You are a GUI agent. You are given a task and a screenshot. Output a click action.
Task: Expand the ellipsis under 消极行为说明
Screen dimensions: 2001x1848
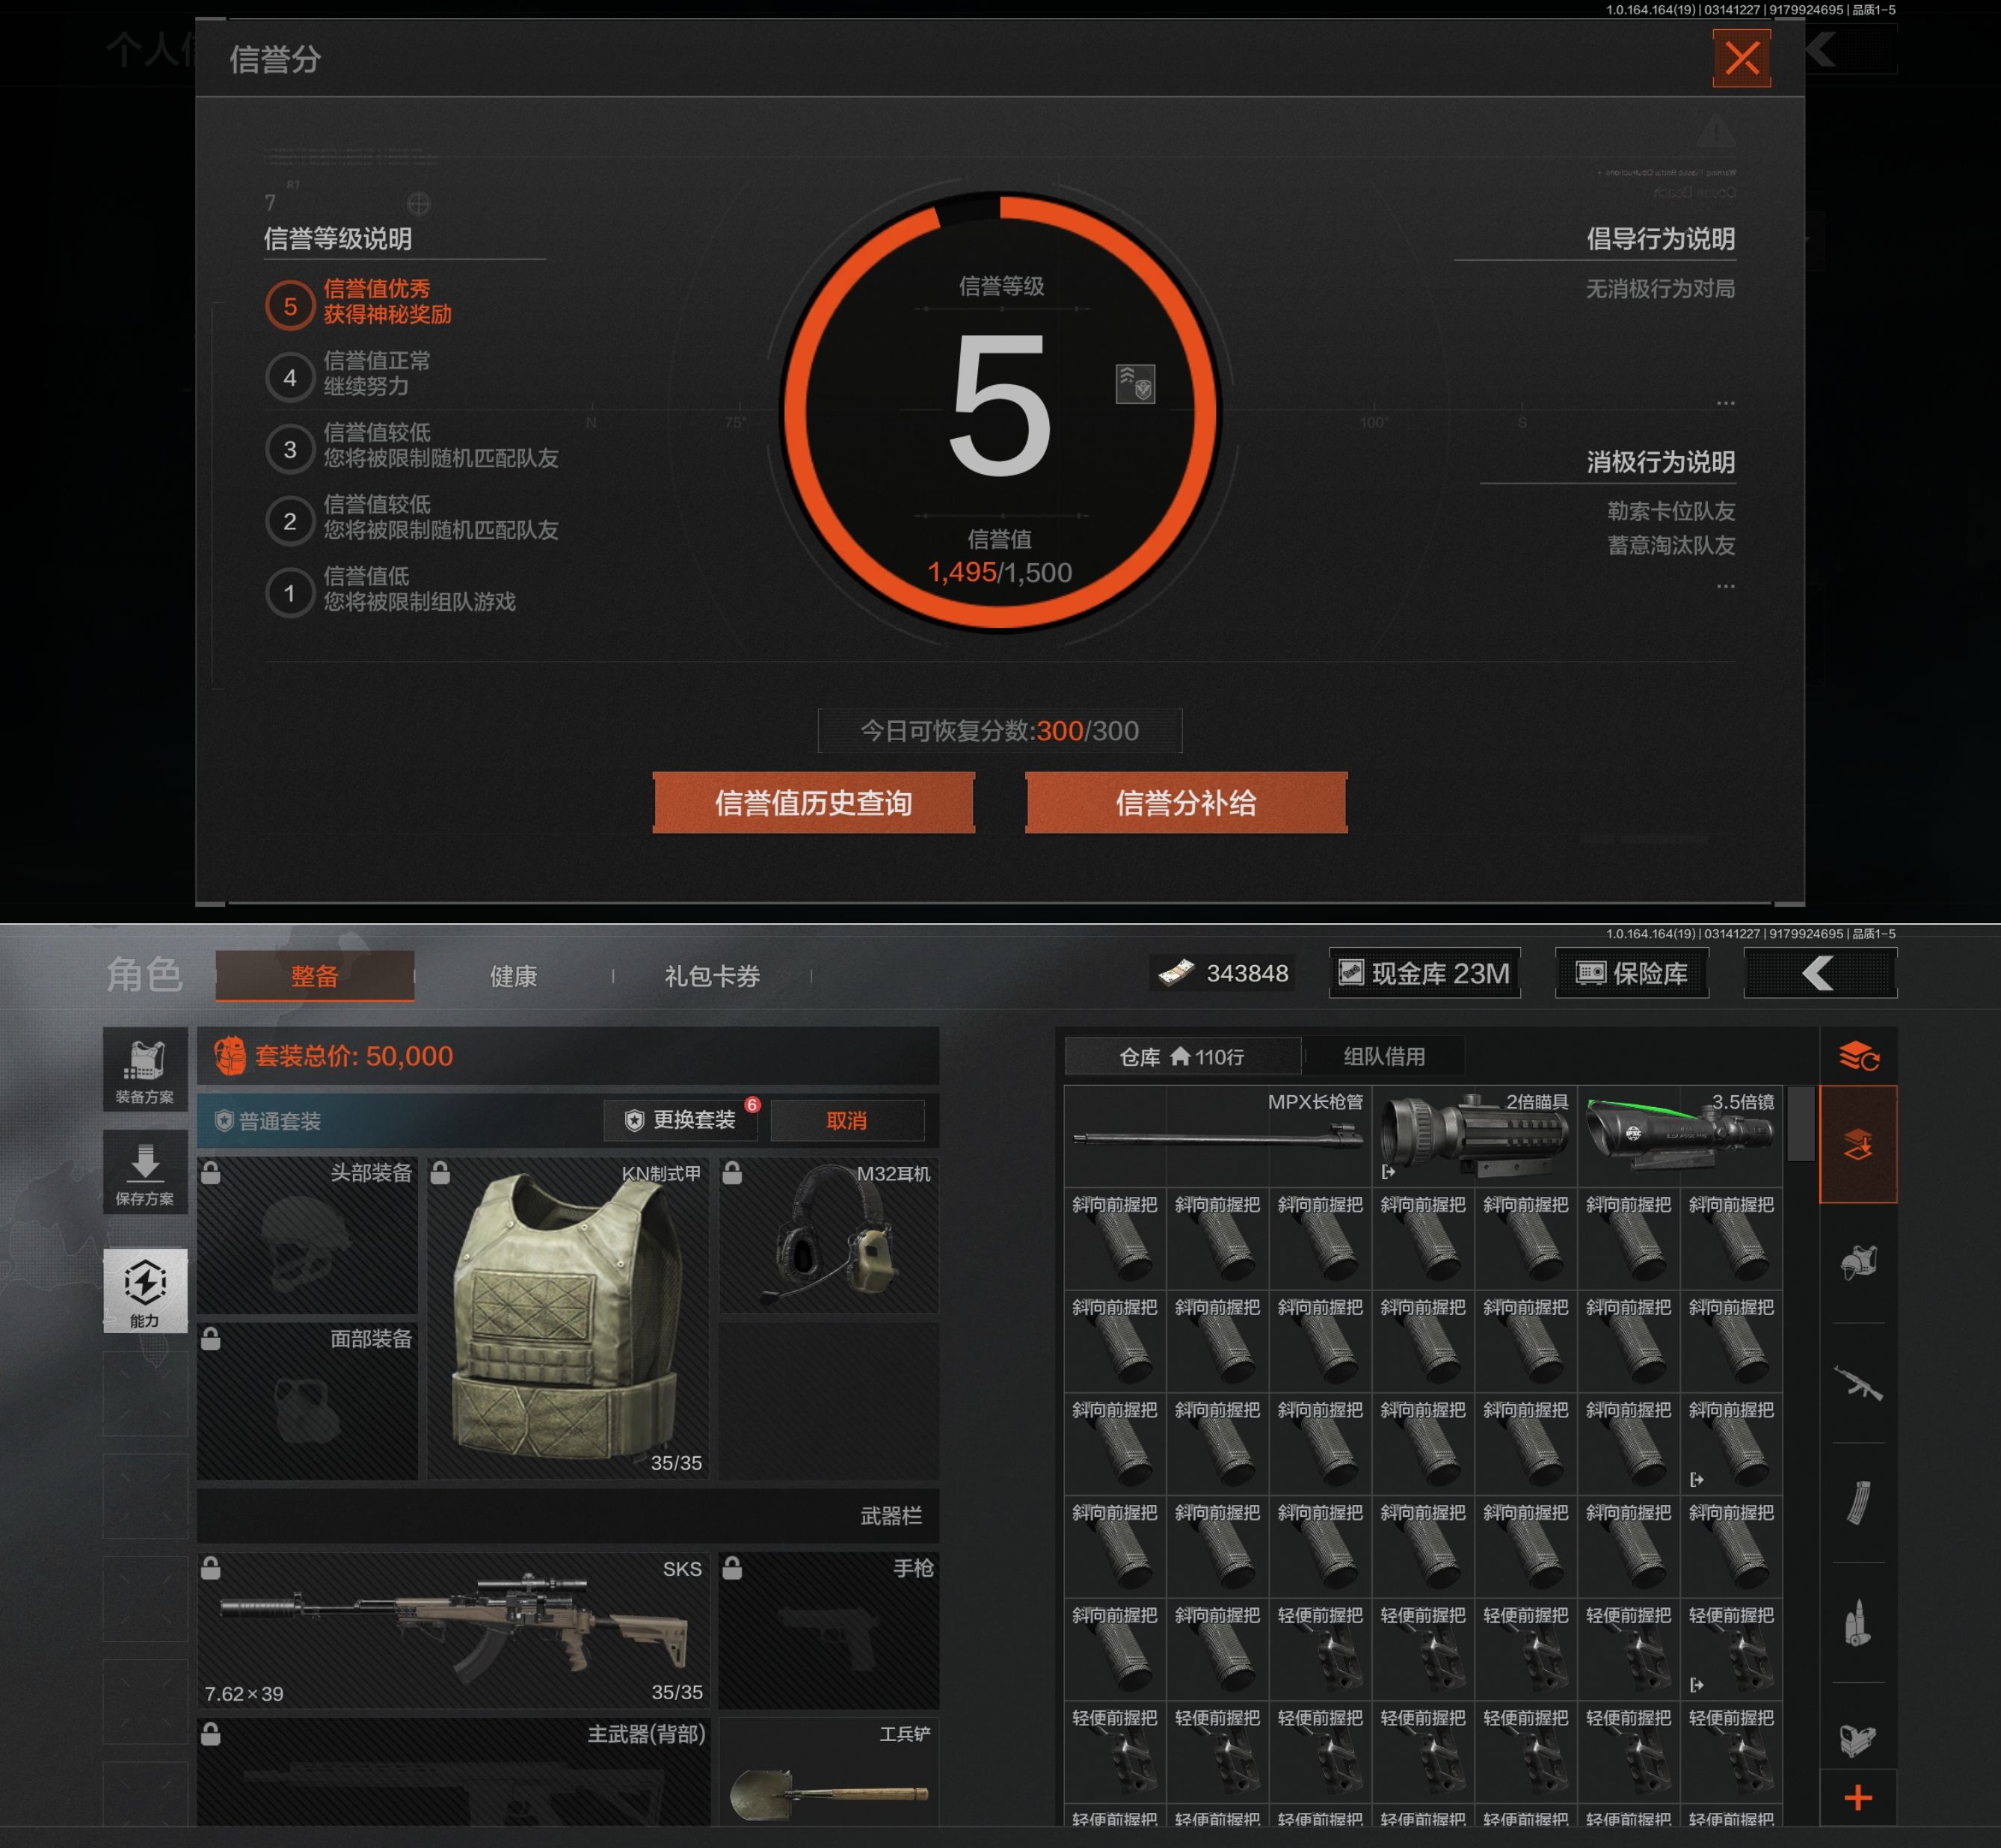pyautogui.click(x=1725, y=586)
